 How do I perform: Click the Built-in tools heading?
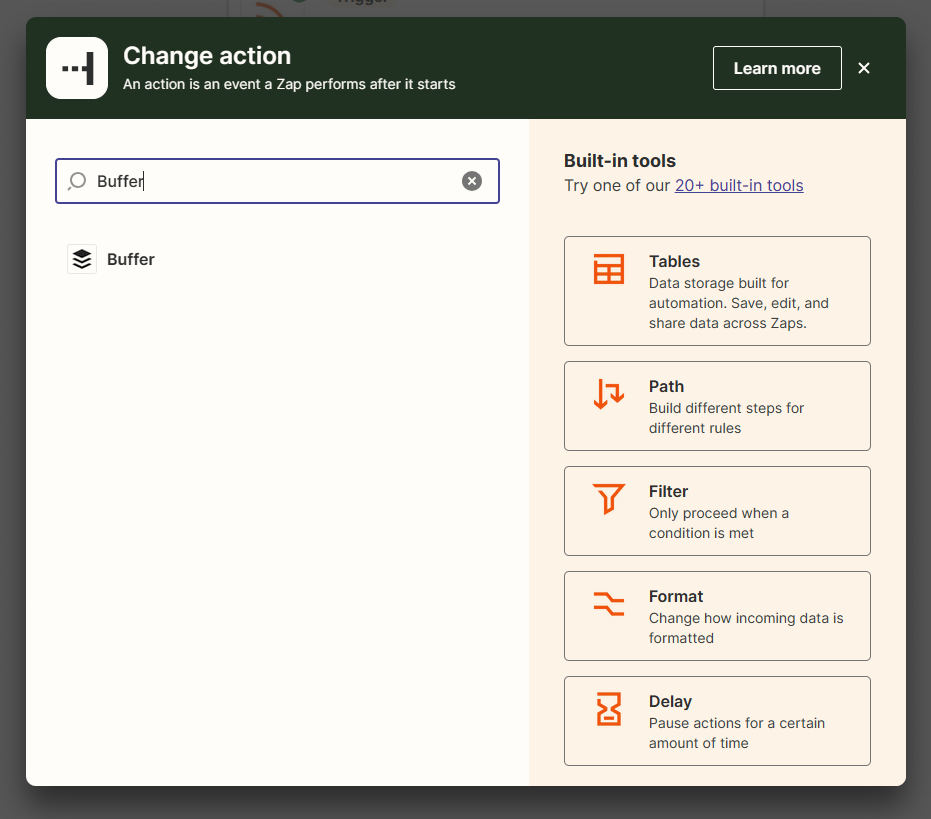point(620,161)
